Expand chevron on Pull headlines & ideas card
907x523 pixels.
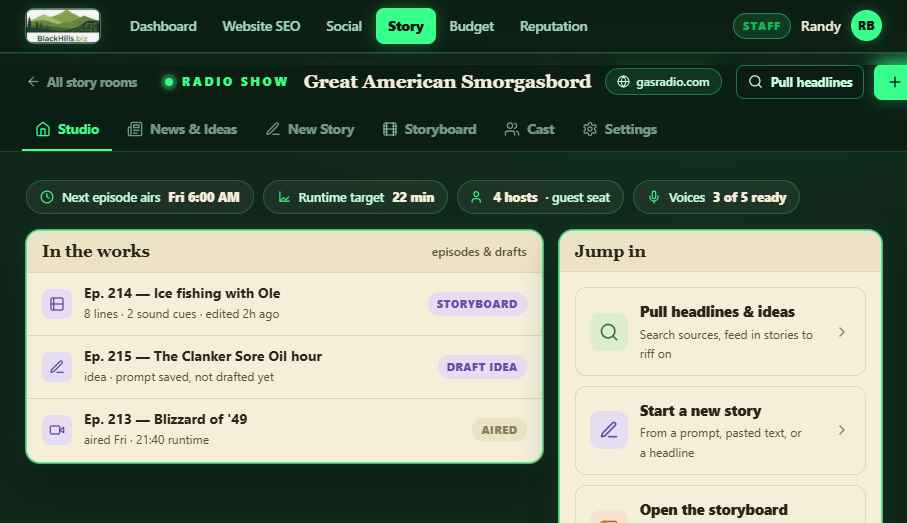(842, 332)
